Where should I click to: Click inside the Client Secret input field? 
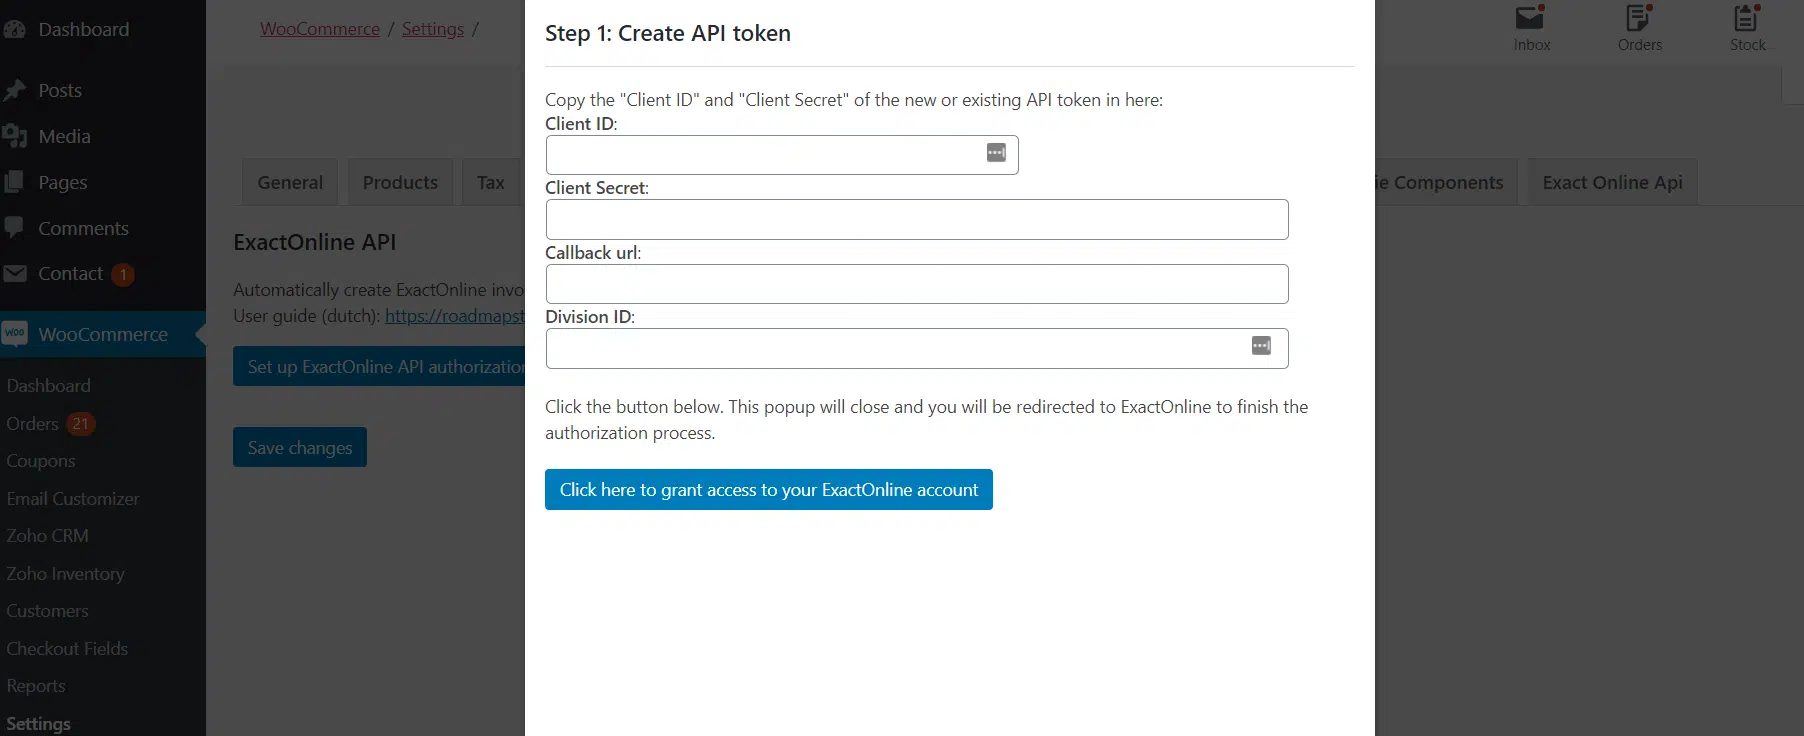pos(916,219)
